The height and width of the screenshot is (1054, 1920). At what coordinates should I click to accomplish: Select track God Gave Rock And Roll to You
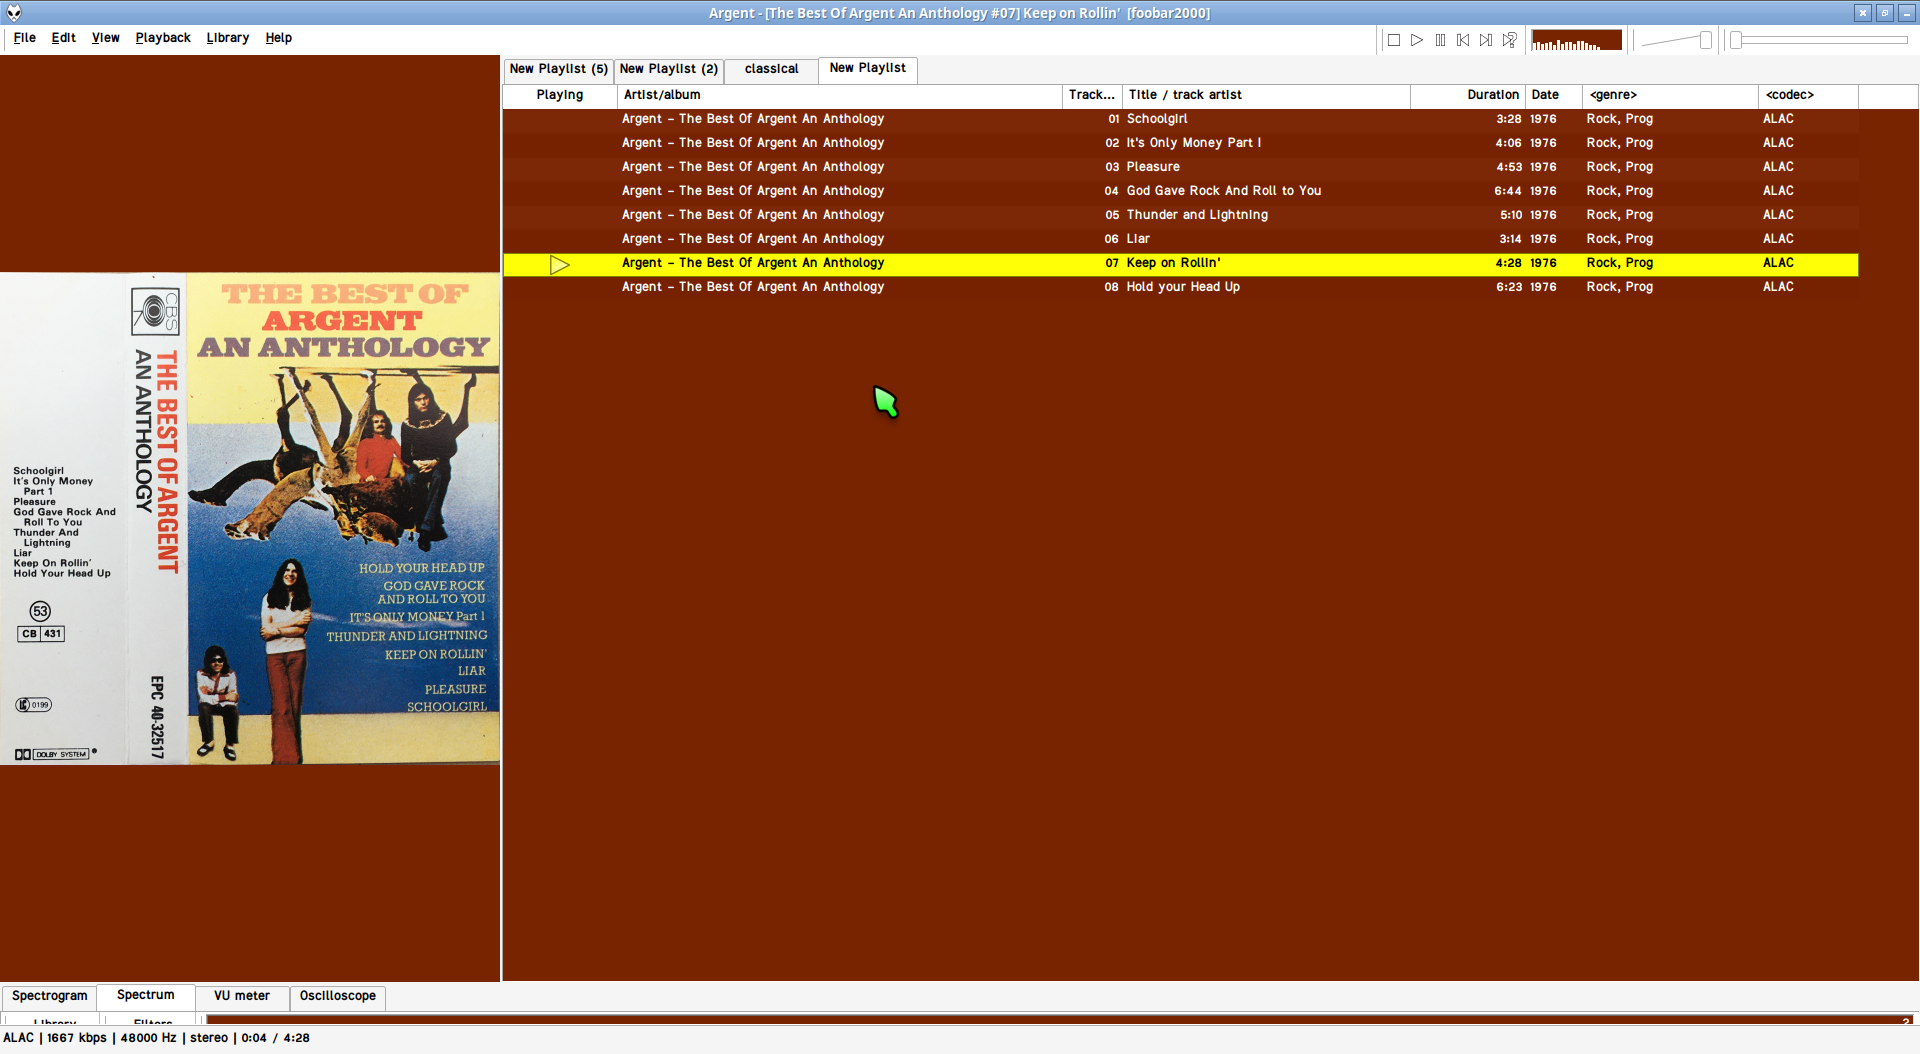click(x=1180, y=191)
